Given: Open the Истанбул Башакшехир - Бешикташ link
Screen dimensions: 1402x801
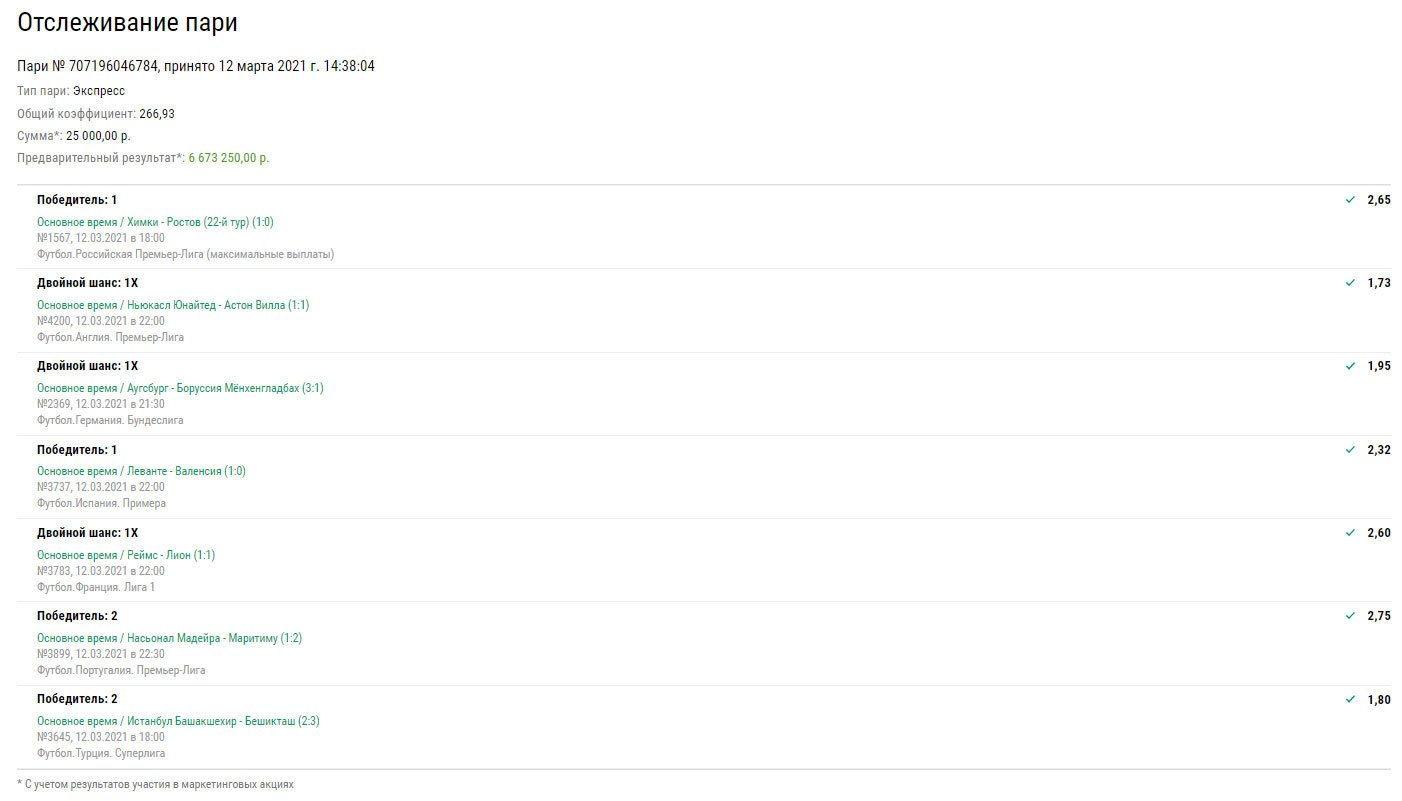Looking at the screenshot, I should coord(178,721).
